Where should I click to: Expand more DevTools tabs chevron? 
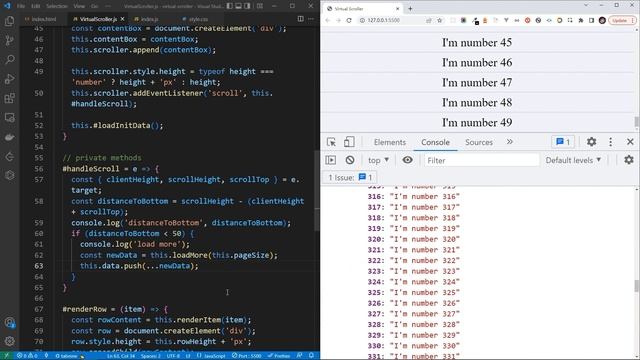[509, 142]
